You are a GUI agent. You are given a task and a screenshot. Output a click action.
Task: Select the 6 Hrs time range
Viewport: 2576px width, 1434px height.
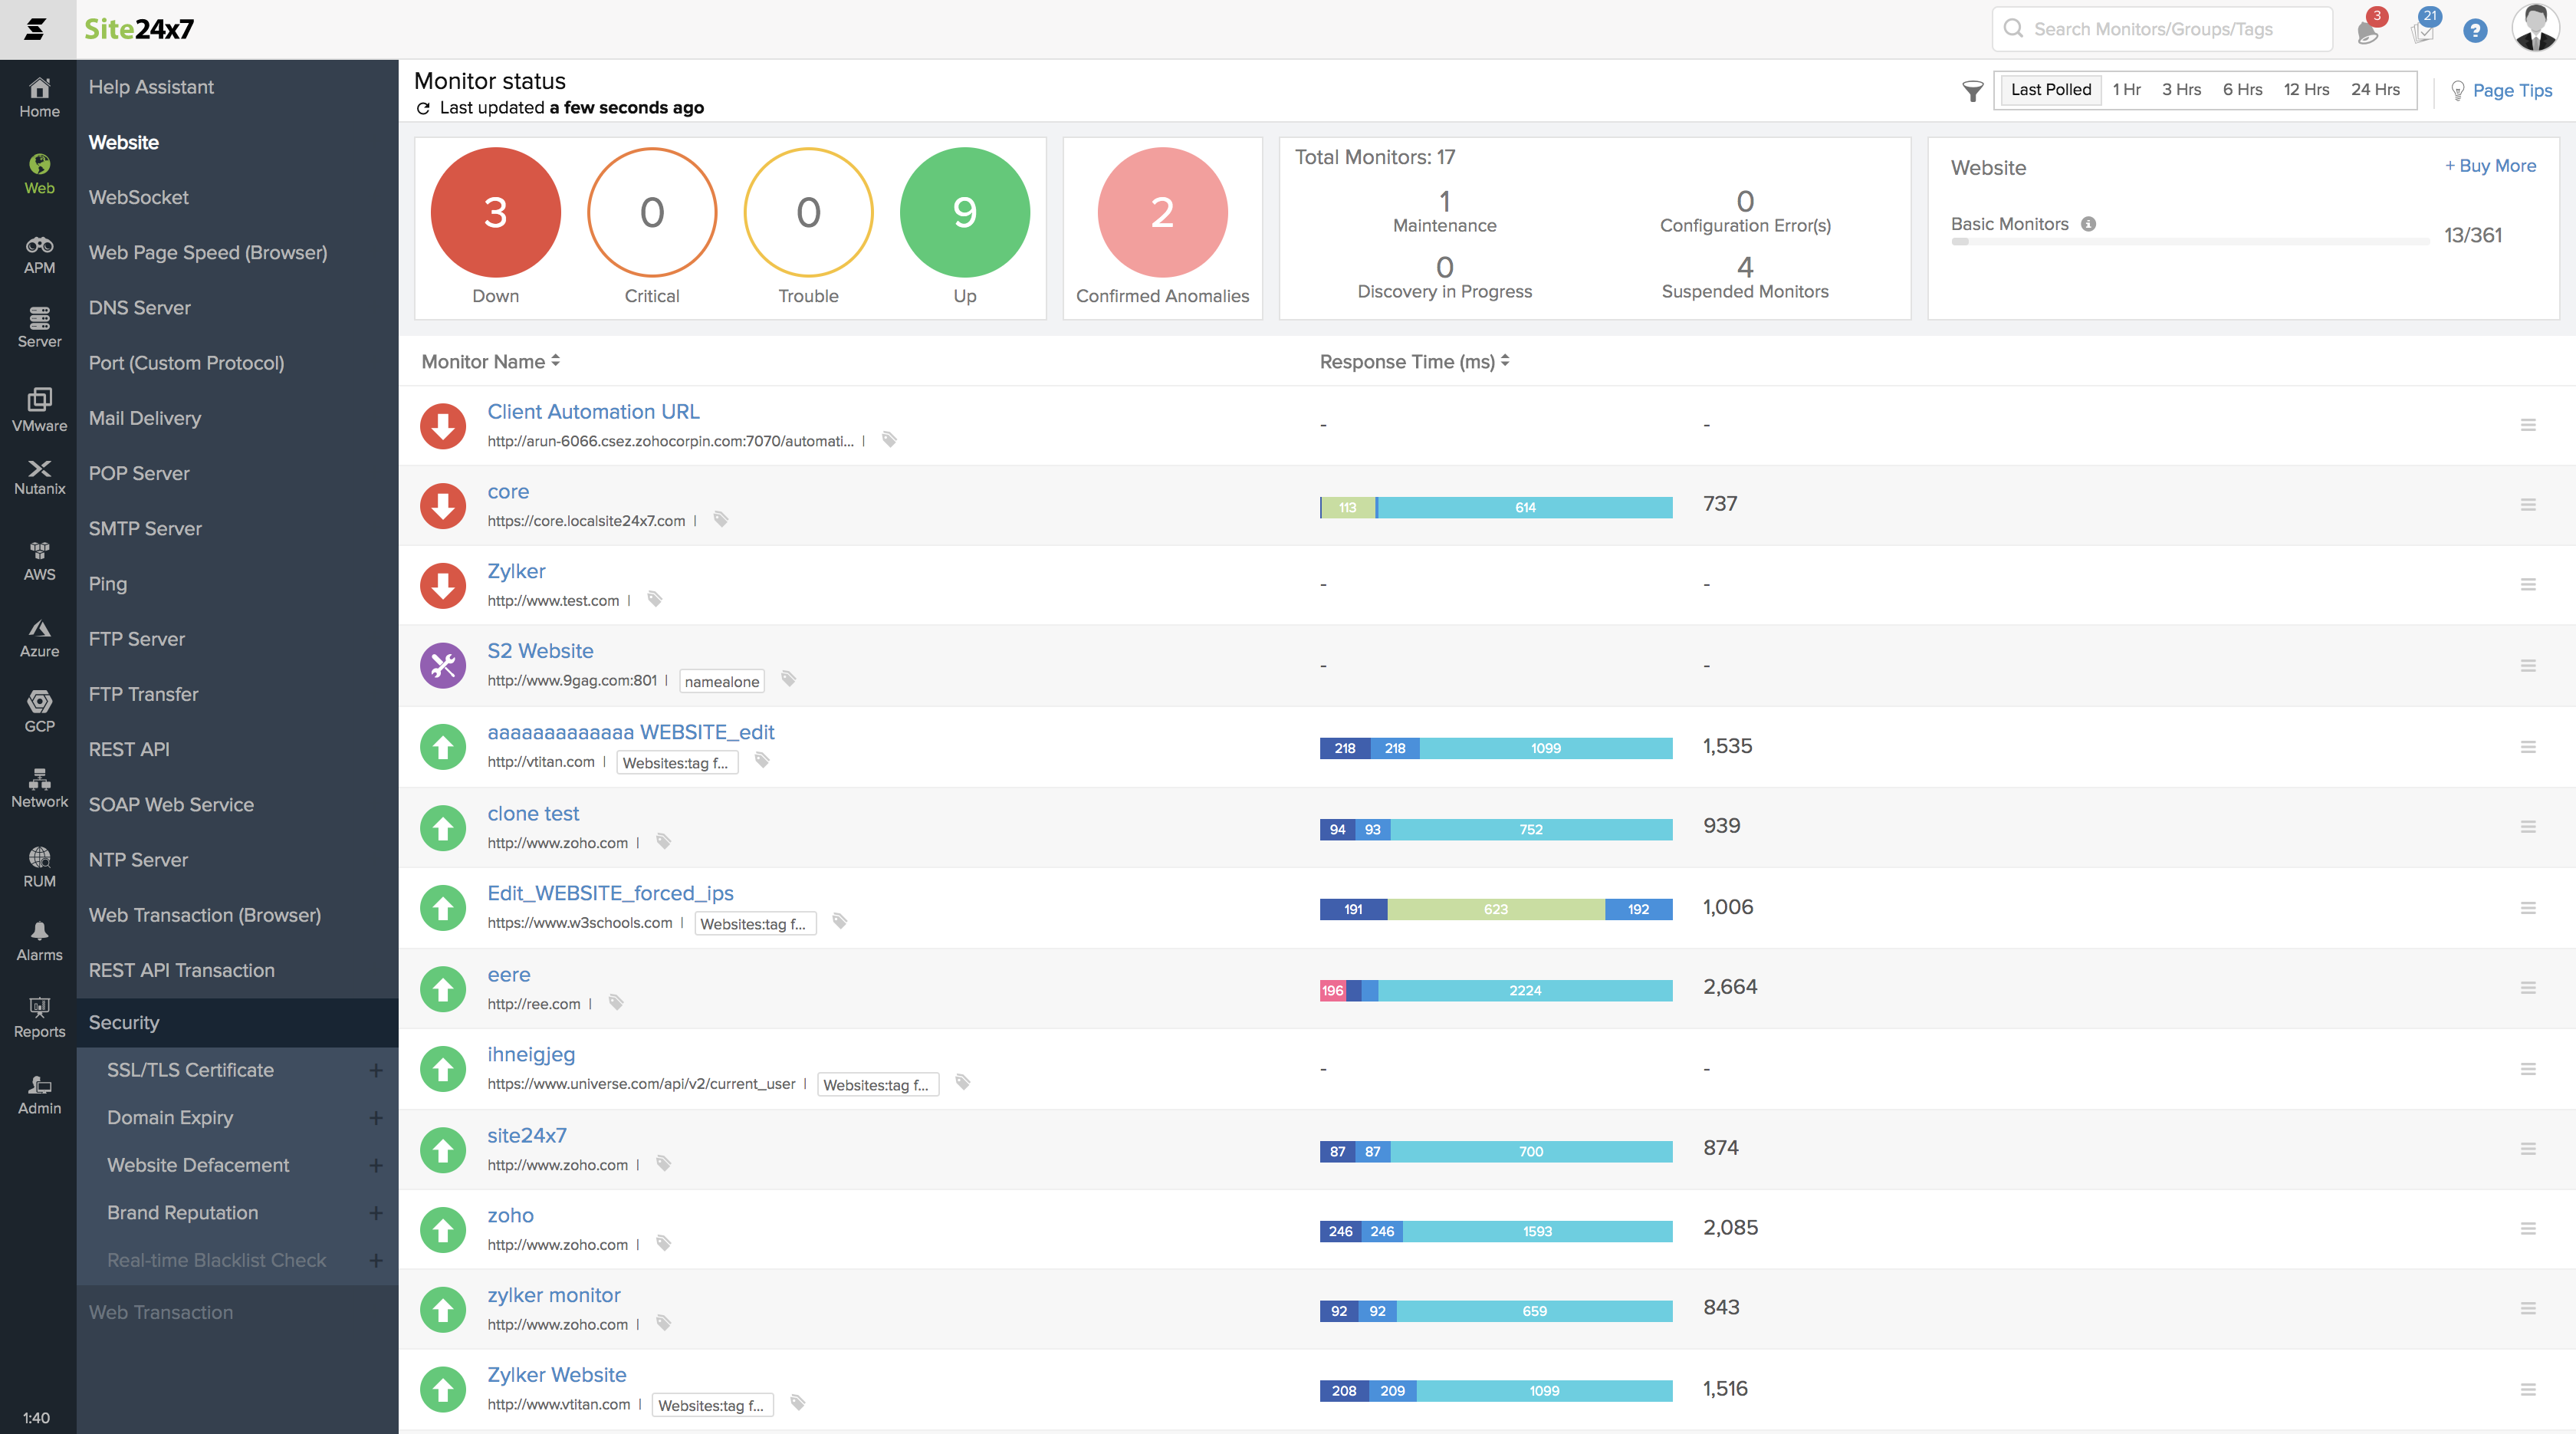pyautogui.click(x=2242, y=90)
